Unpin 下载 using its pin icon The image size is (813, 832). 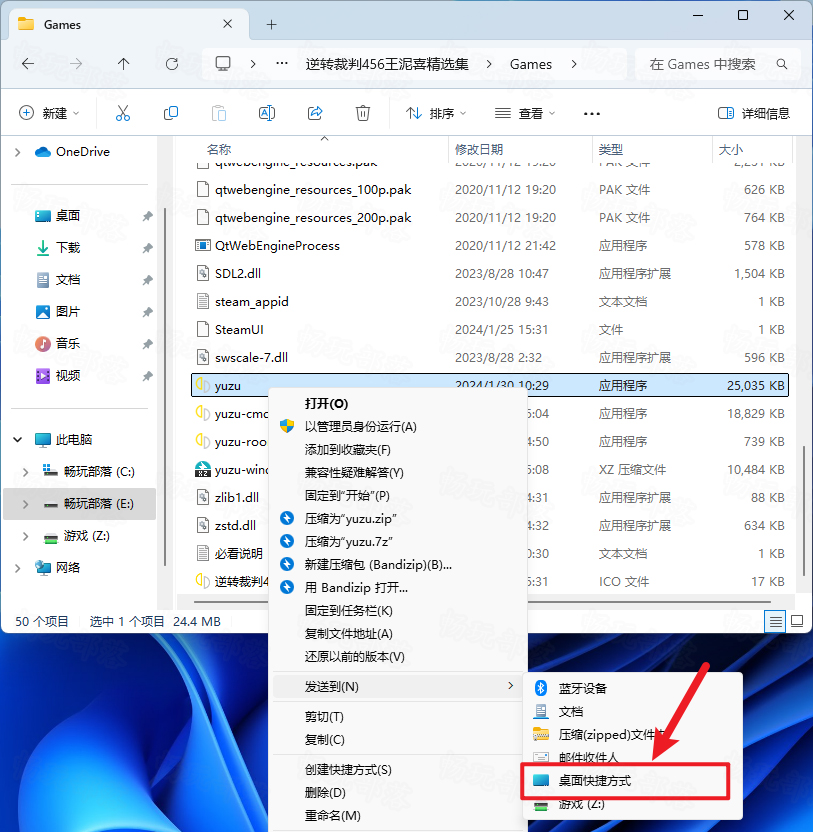(x=148, y=248)
